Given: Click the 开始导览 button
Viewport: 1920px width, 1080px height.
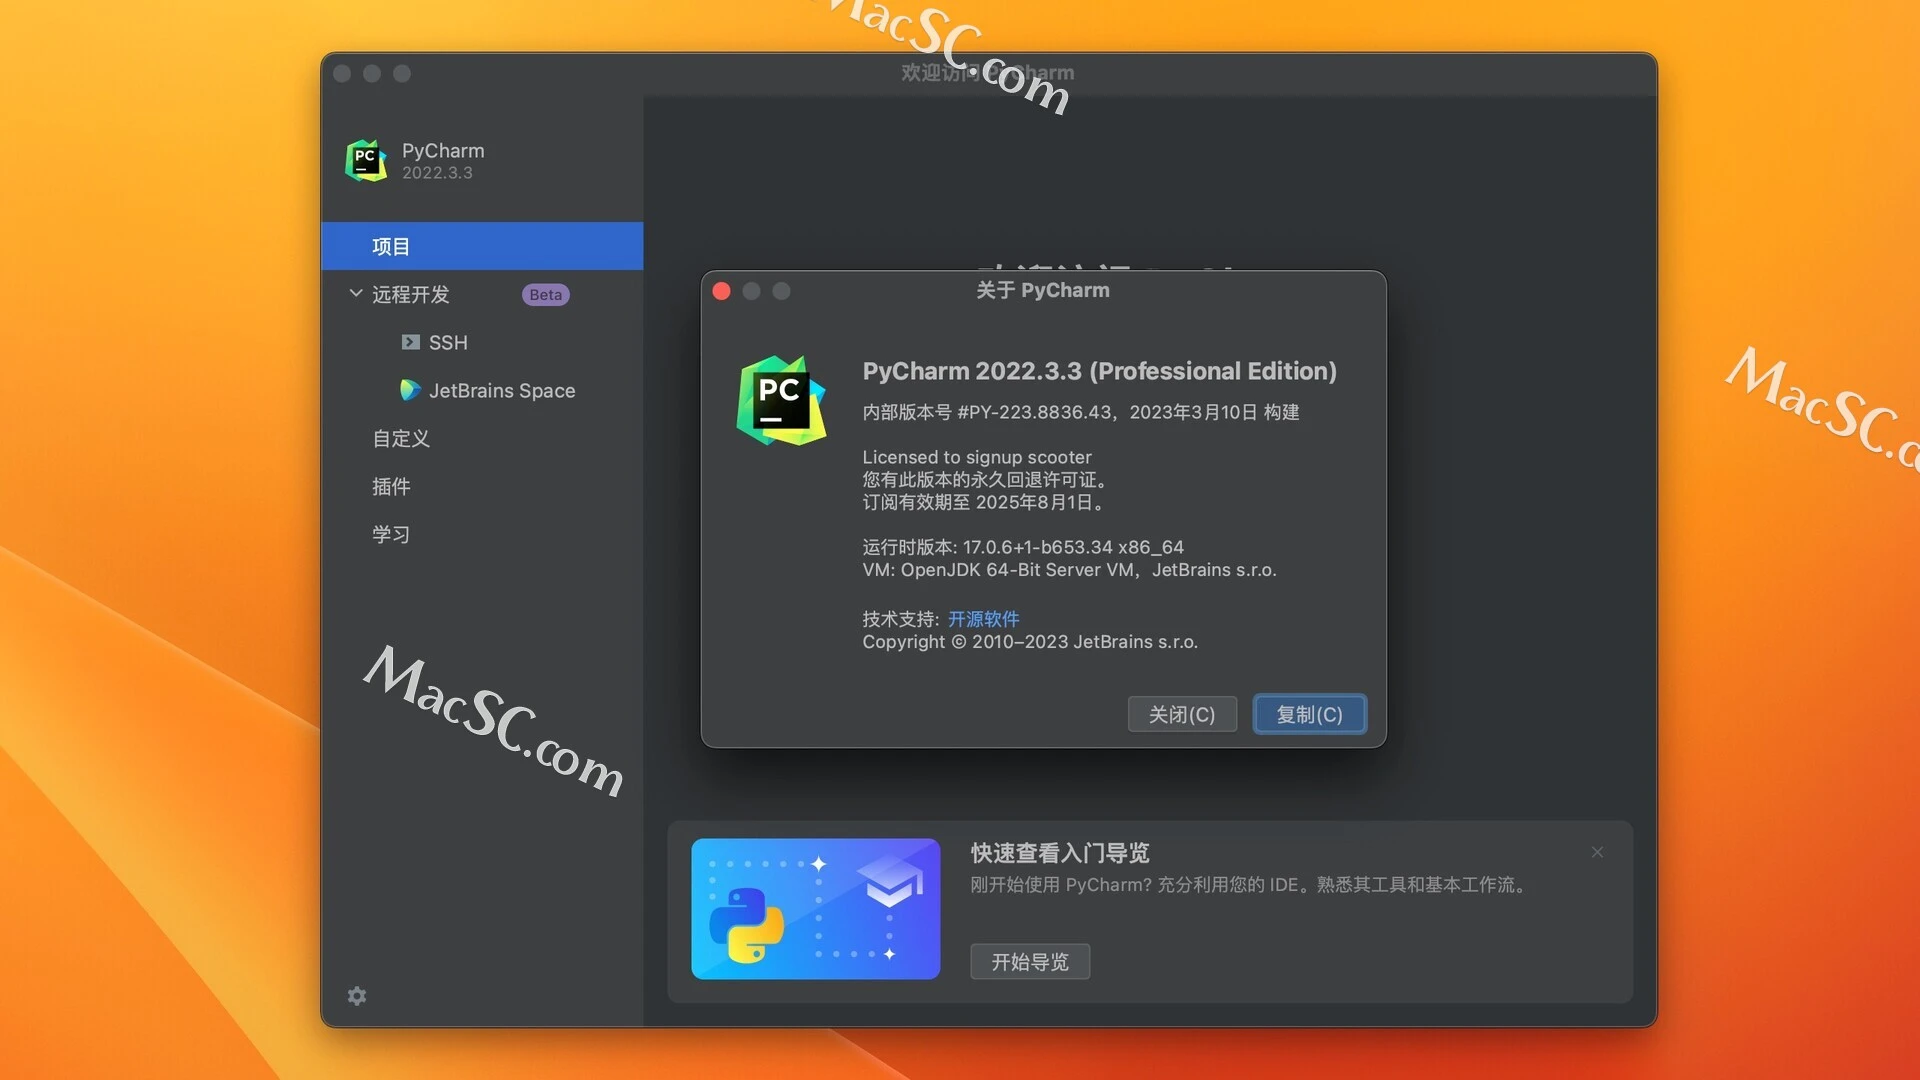Looking at the screenshot, I should tap(1030, 961).
